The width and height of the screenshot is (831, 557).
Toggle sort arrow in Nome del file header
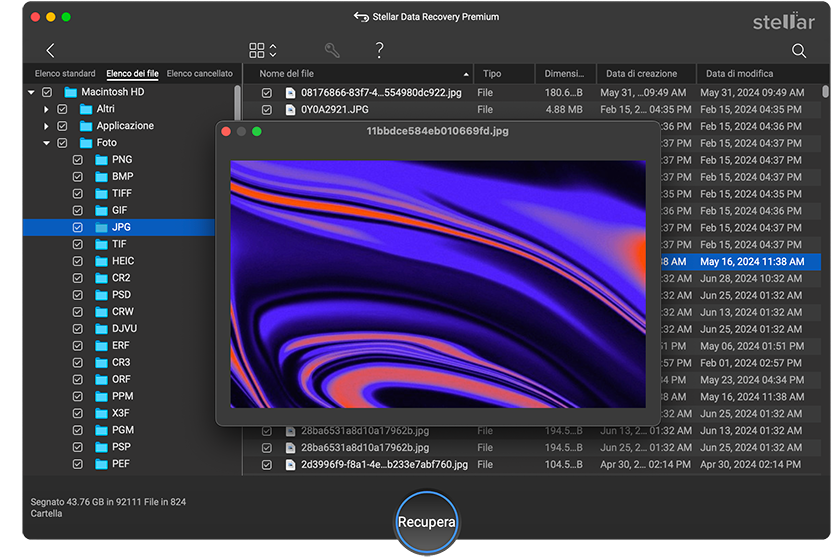coord(466,74)
